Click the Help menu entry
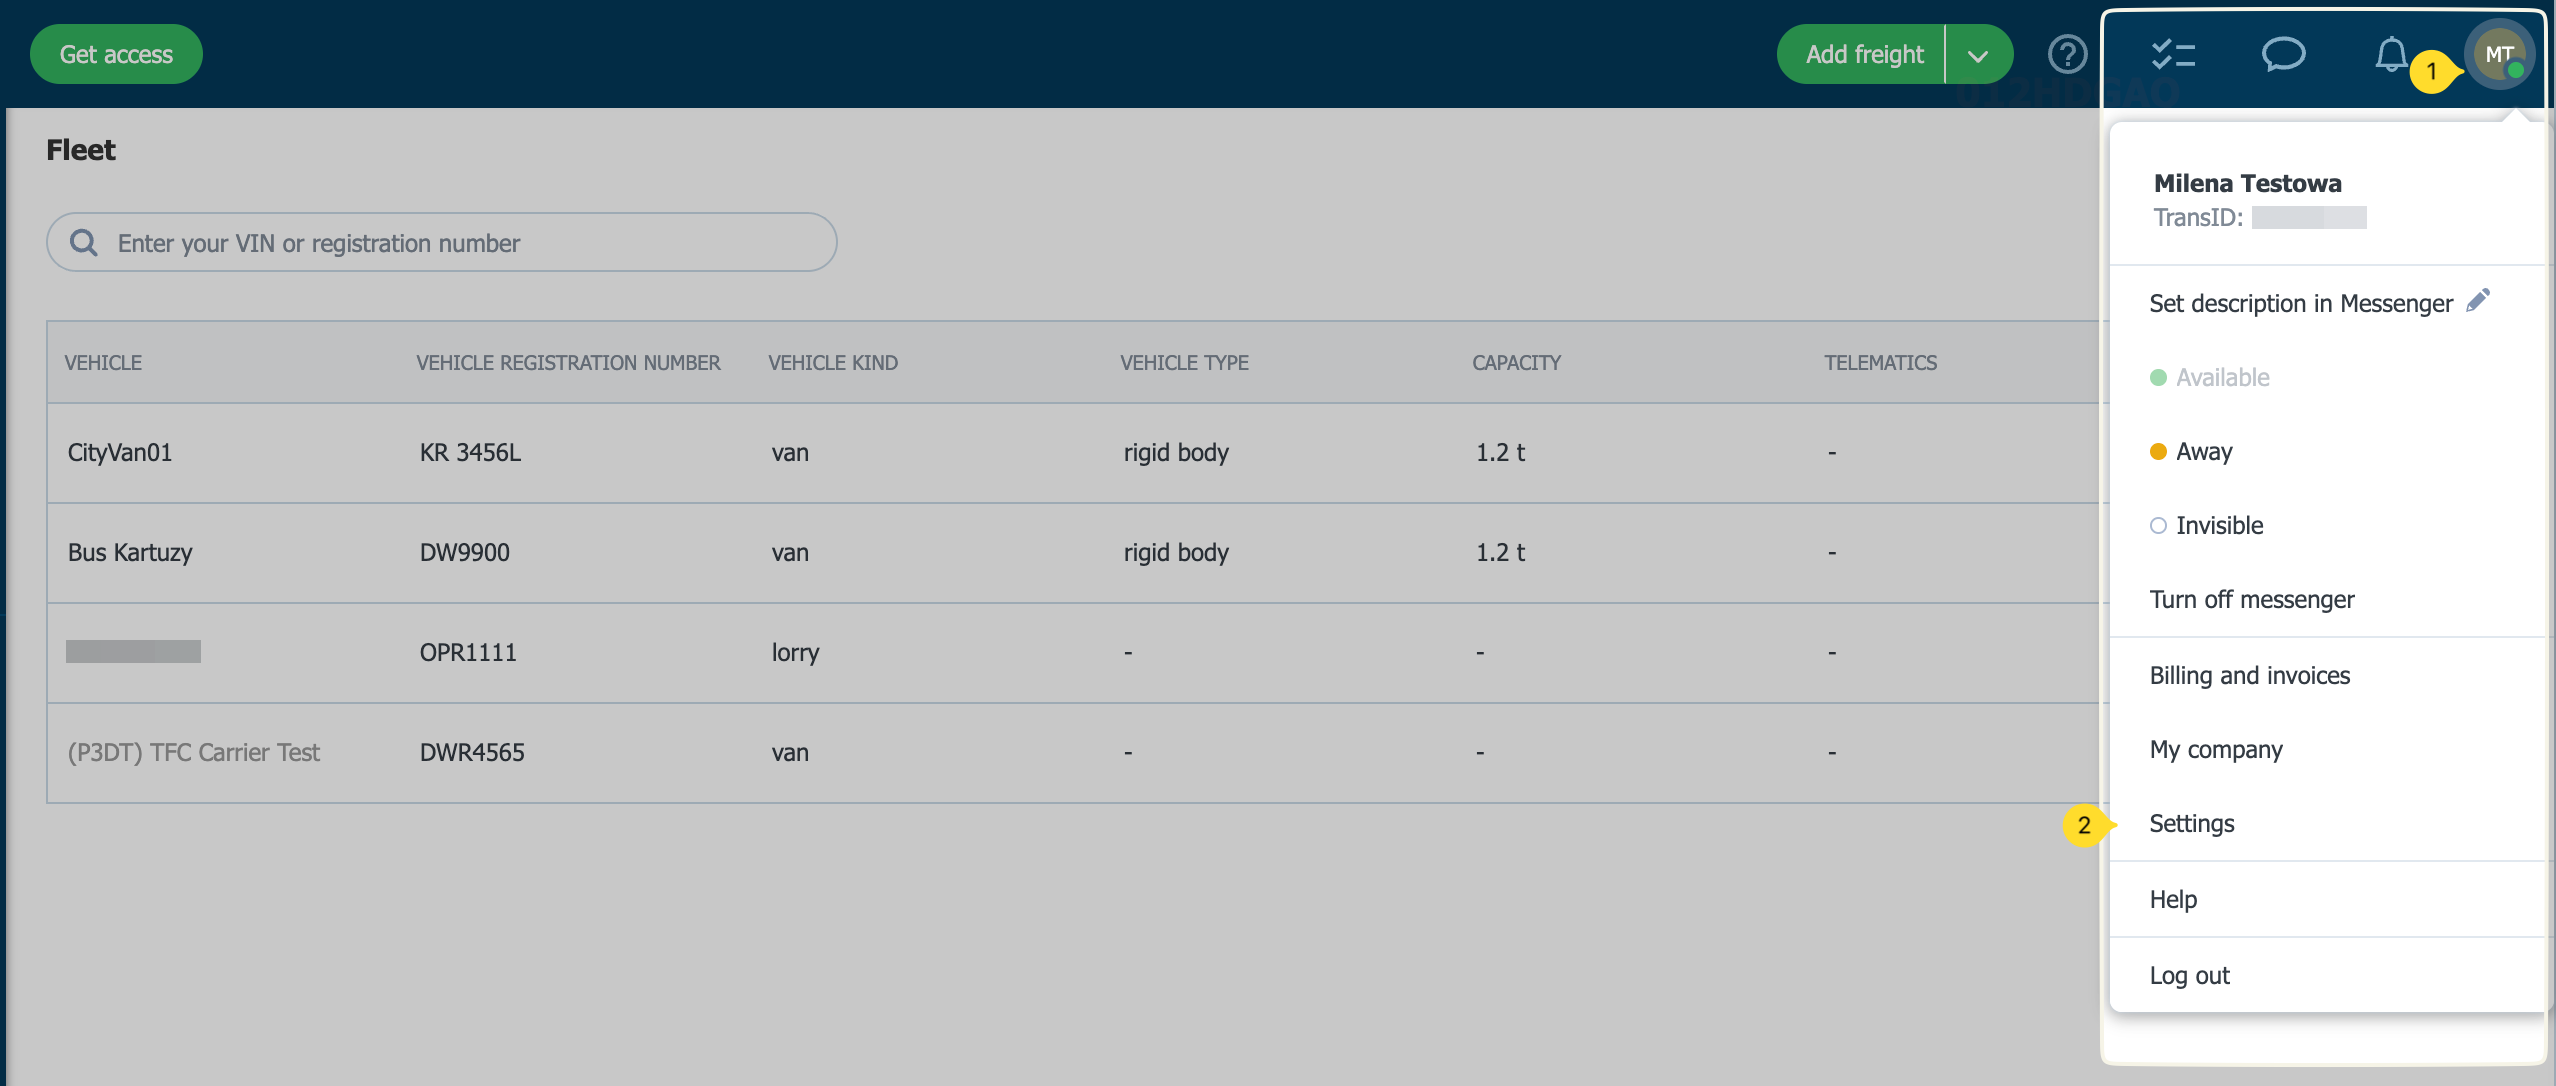2556x1086 pixels. tap(2173, 899)
